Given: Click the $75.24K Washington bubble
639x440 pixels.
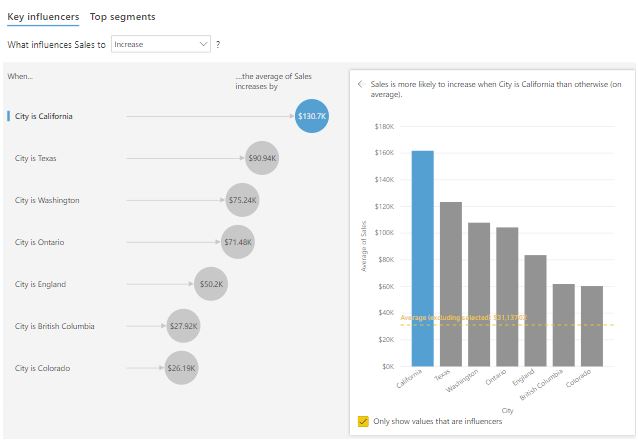Looking at the screenshot, I should (x=243, y=200).
